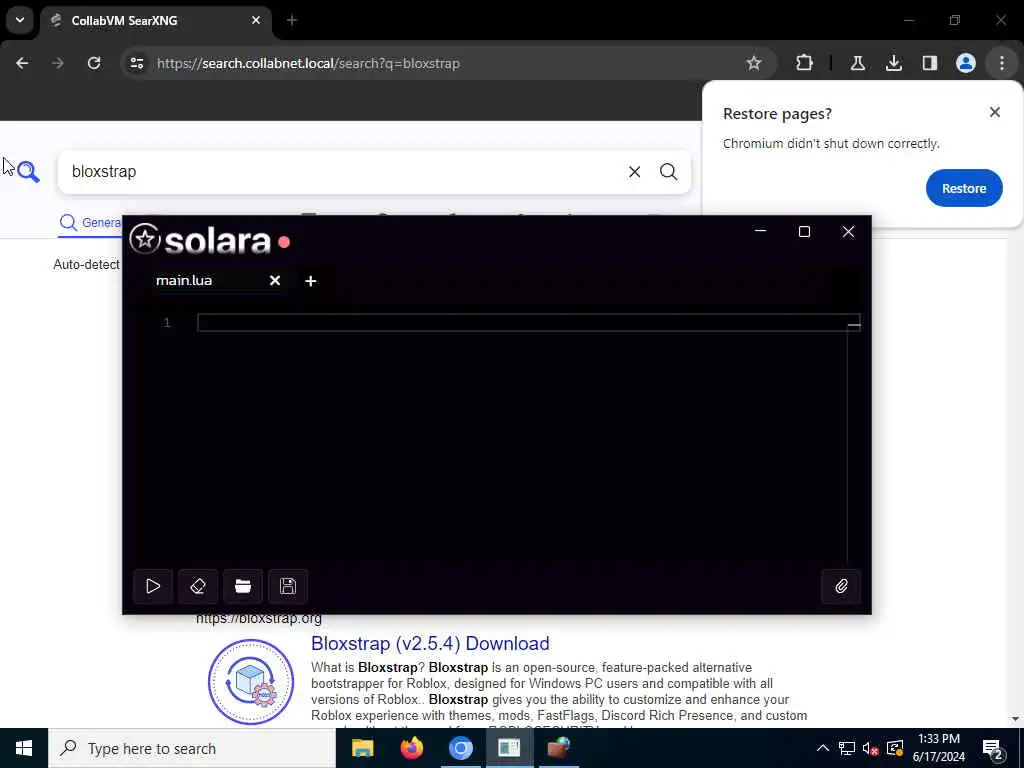Clear the bloxstrap search query
The width and height of the screenshot is (1024, 768).
635,172
